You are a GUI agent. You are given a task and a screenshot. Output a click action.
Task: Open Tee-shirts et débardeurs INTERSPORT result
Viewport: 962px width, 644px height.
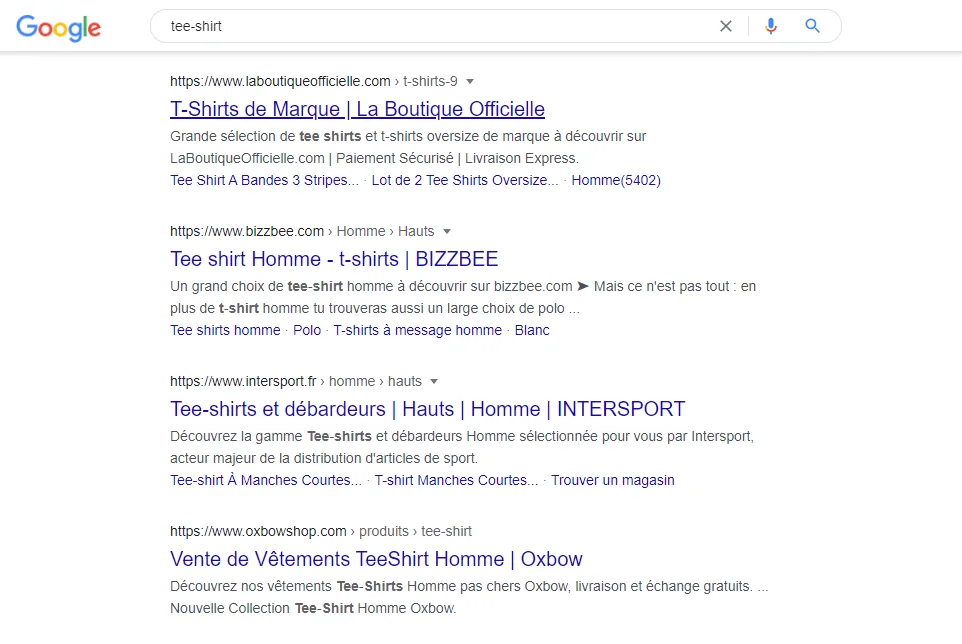coord(428,409)
